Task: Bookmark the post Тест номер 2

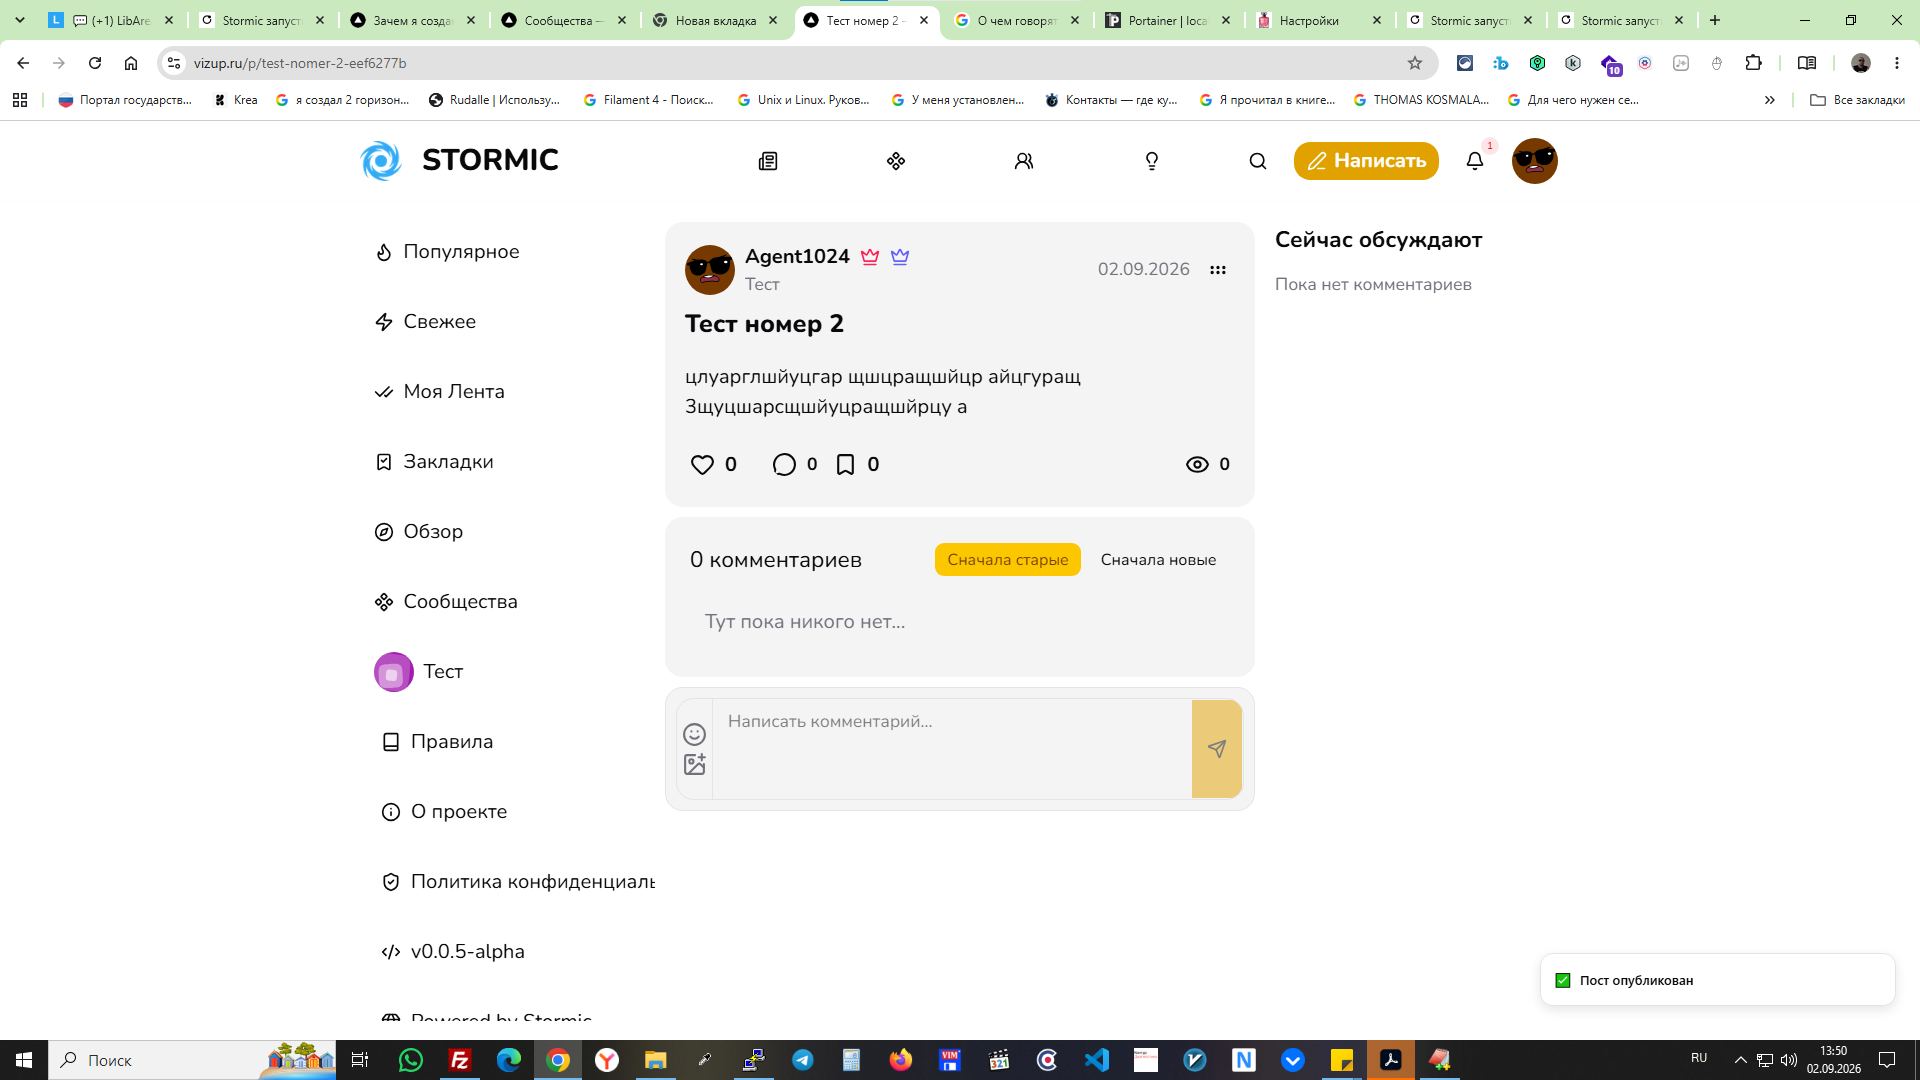Action: click(845, 464)
